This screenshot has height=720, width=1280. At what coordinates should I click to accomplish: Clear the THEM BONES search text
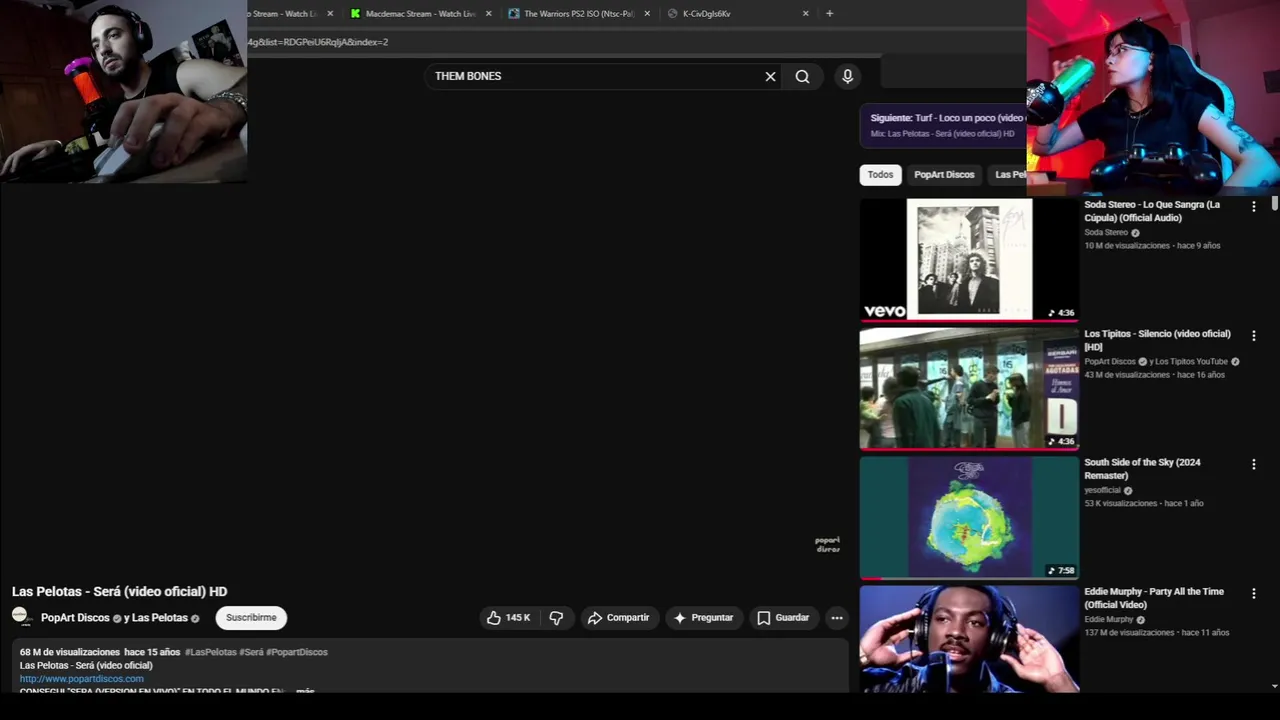(x=770, y=76)
